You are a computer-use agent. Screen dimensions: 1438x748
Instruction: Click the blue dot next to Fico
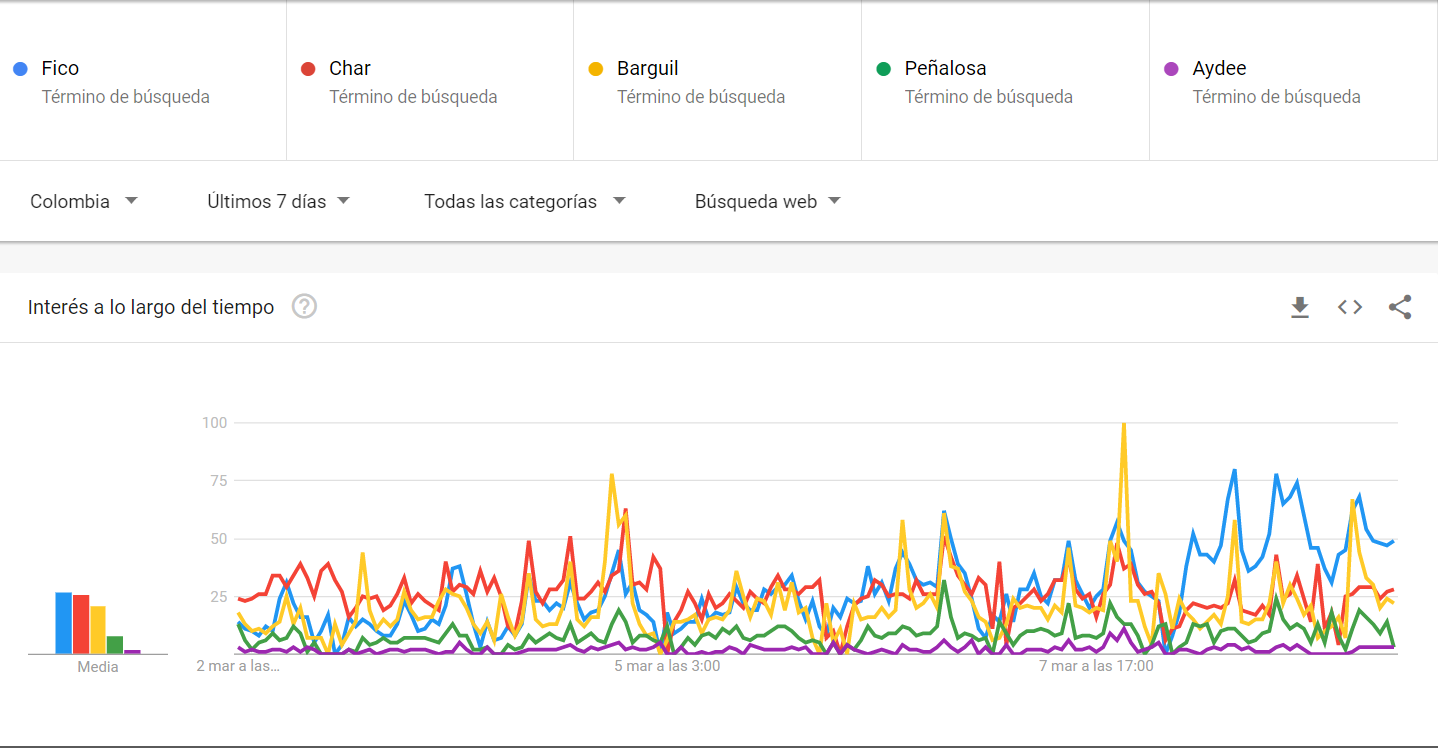(20, 69)
